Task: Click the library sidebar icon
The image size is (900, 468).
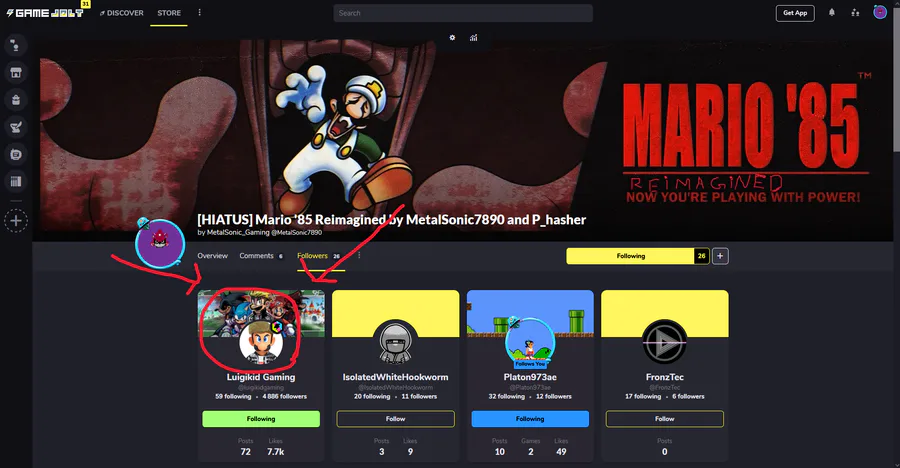Action: tap(16, 154)
